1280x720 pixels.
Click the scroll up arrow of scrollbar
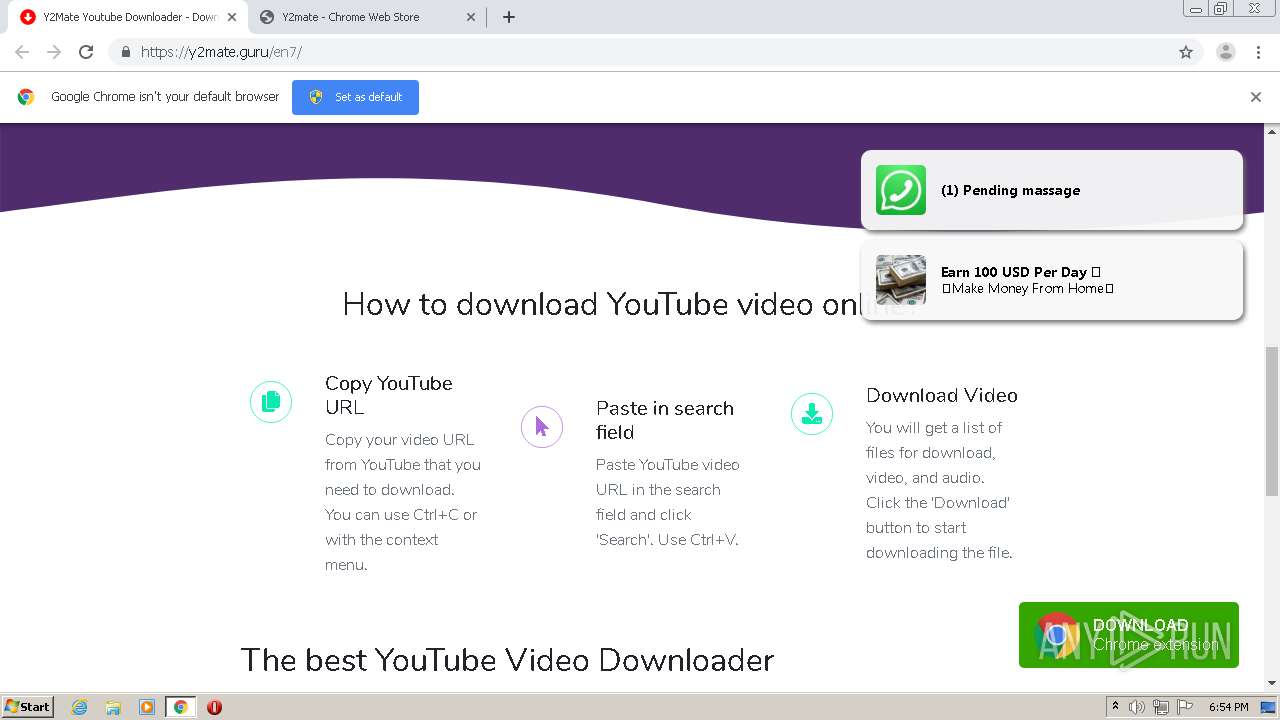point(1272,131)
